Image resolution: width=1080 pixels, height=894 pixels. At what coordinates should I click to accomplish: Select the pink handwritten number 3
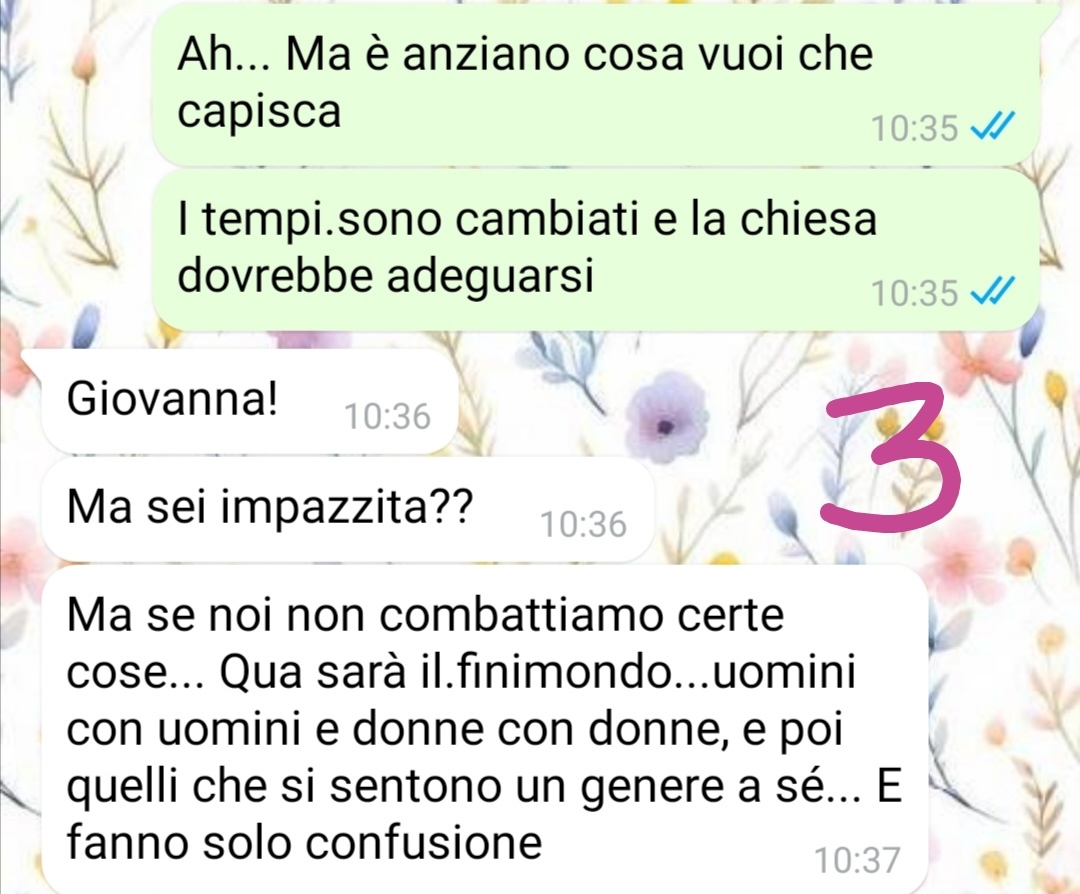[892, 456]
